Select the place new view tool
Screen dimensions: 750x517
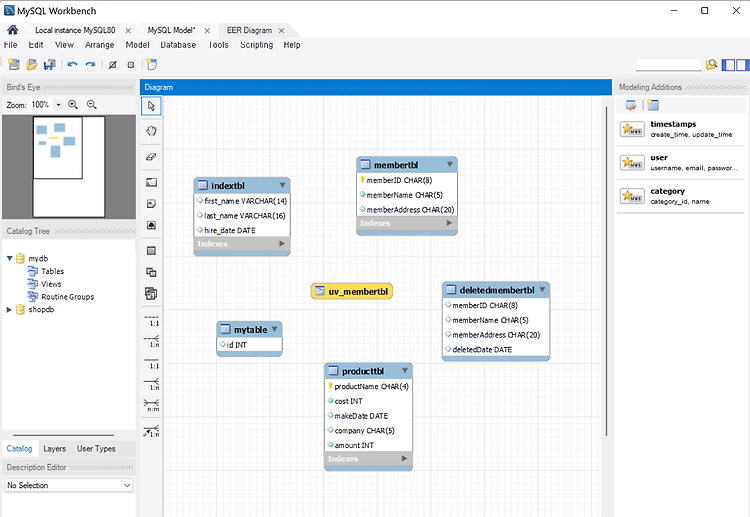(x=151, y=272)
